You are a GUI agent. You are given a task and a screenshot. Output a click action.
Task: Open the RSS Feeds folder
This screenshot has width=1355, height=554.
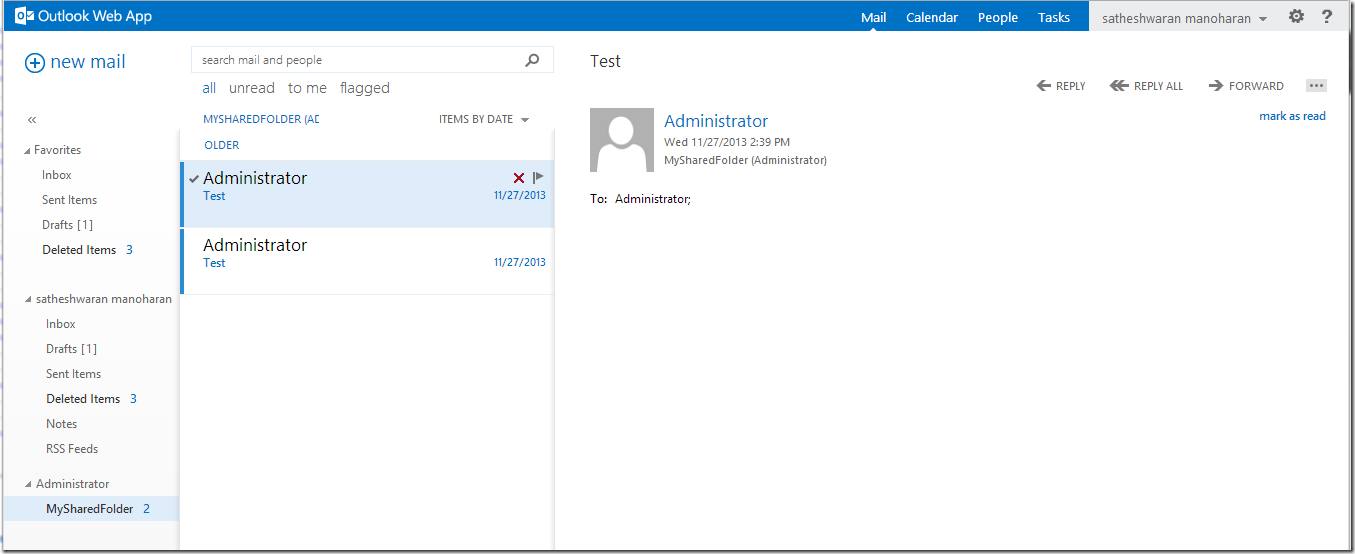(x=72, y=449)
